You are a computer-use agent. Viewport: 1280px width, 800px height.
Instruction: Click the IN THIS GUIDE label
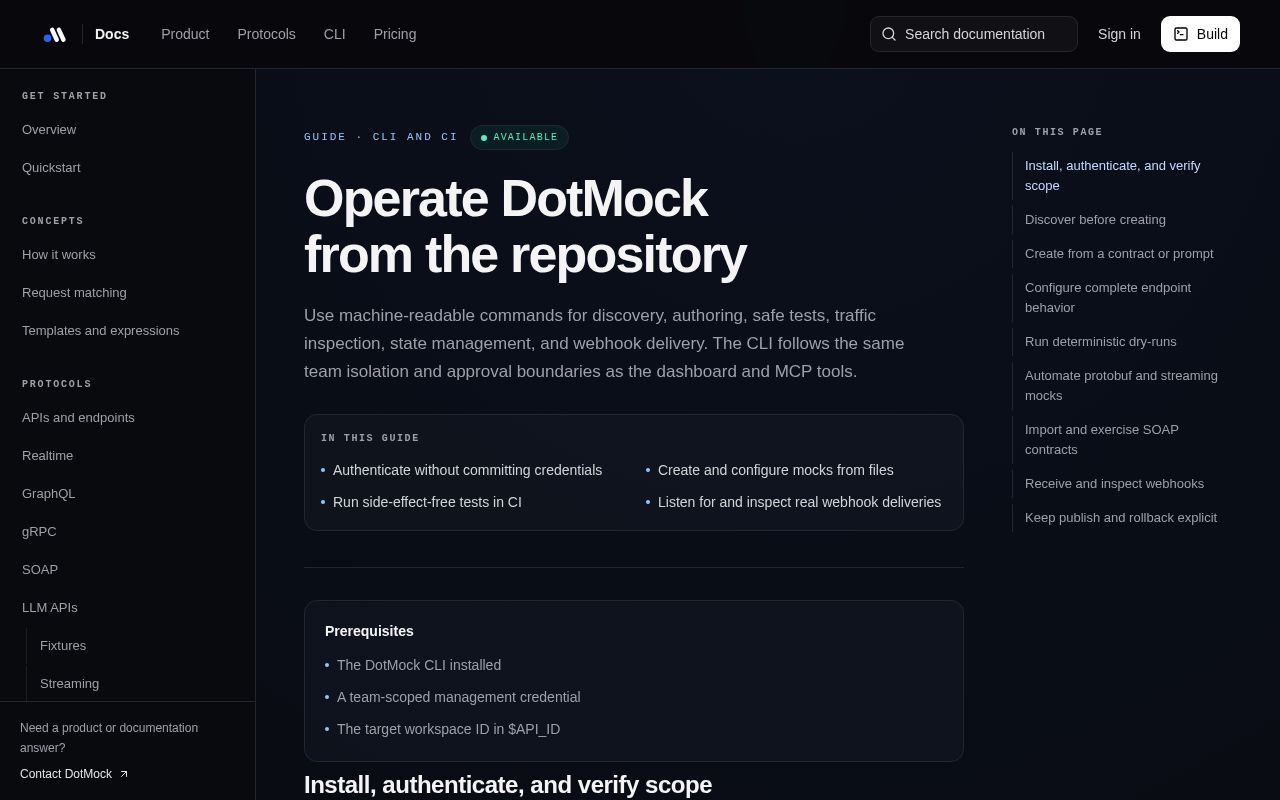370,438
